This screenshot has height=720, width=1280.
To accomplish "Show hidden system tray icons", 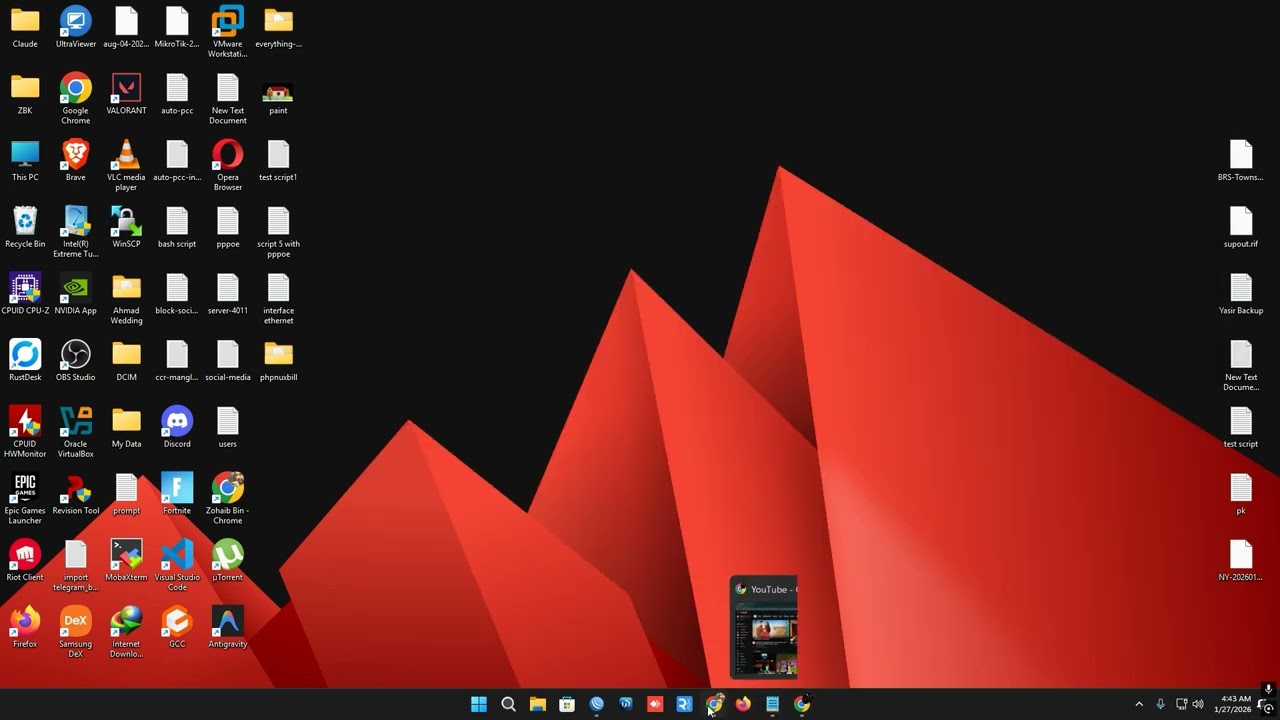I will click(1139, 704).
